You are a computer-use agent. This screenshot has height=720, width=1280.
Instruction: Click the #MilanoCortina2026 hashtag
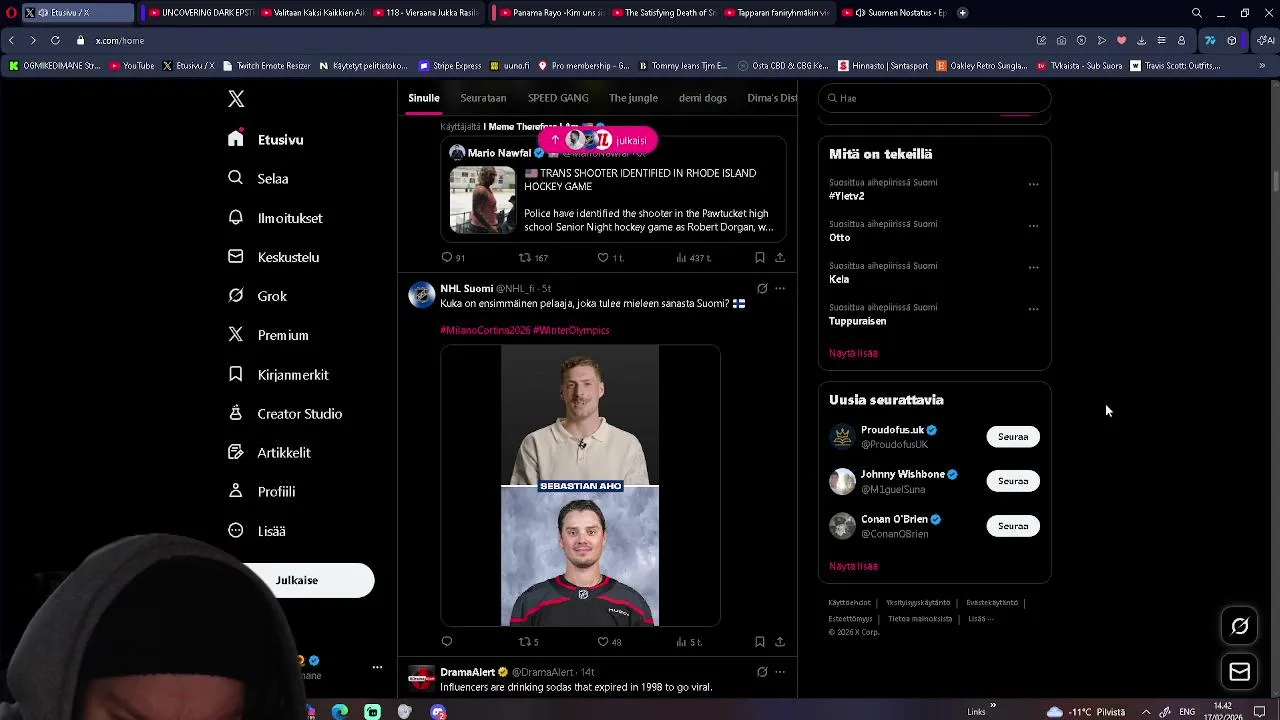click(x=485, y=330)
